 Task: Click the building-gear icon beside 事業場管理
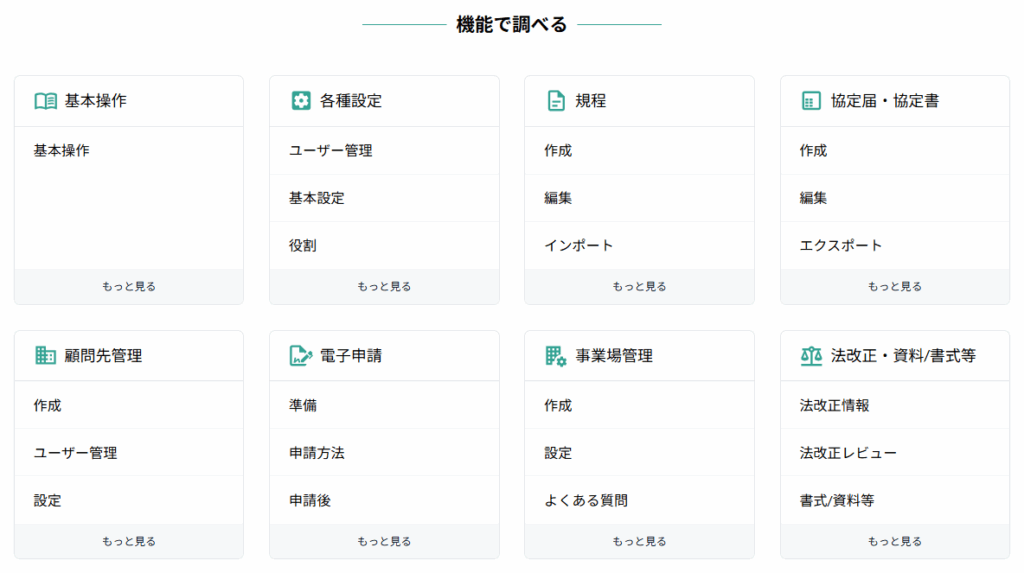coord(556,356)
